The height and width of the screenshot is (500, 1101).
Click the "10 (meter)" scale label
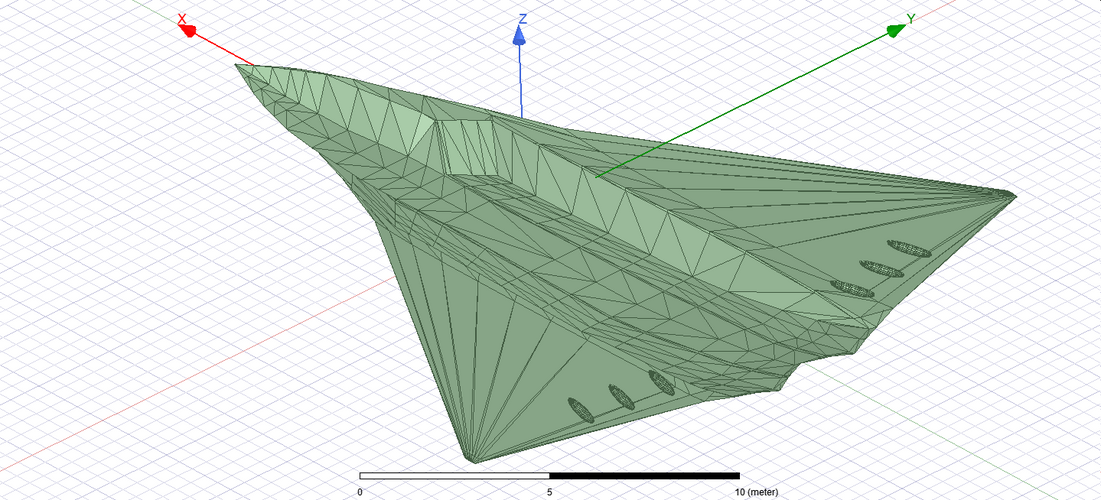(757, 492)
